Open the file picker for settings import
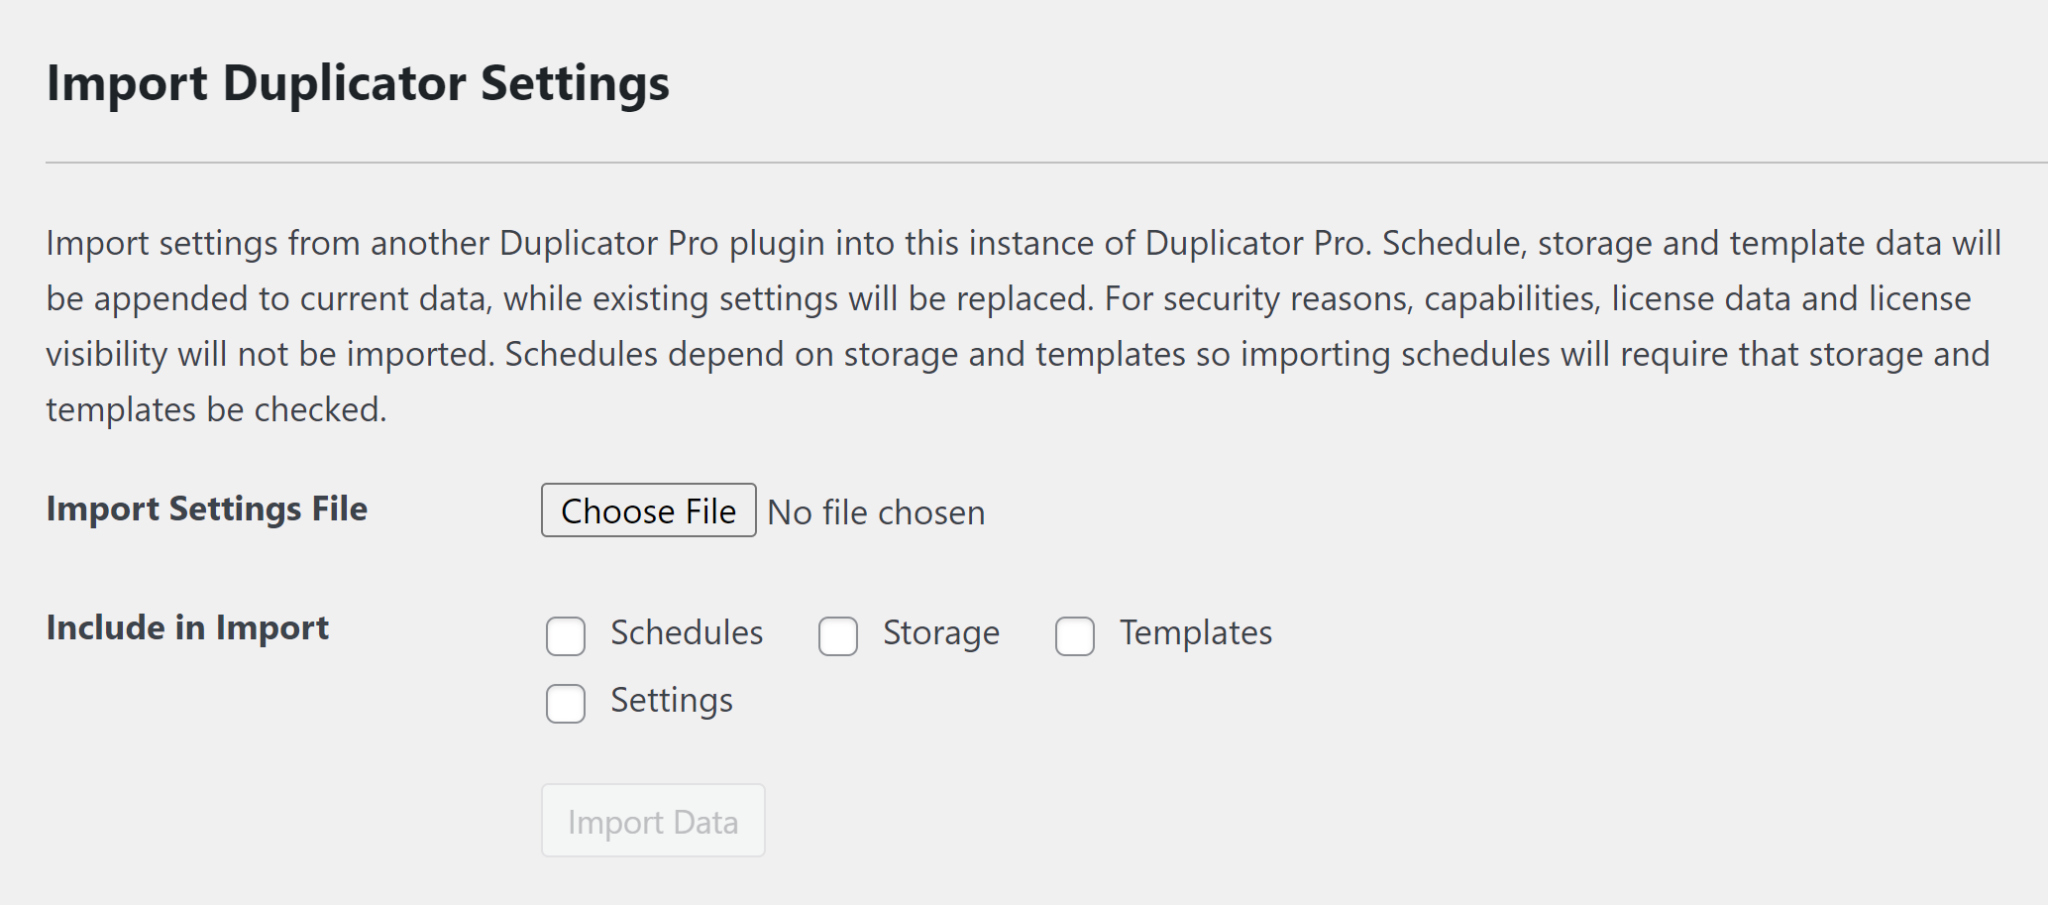Image resolution: width=2048 pixels, height=905 pixels. tap(648, 511)
